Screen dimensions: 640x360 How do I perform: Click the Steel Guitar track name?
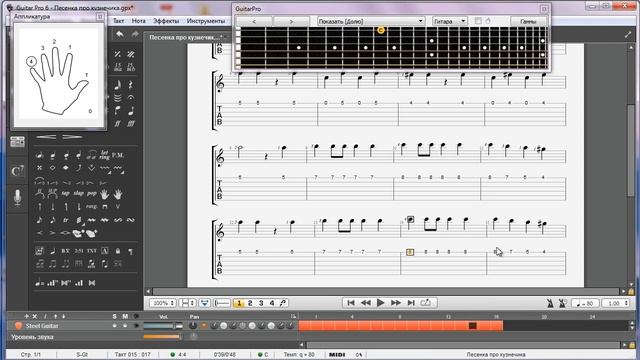(42, 326)
